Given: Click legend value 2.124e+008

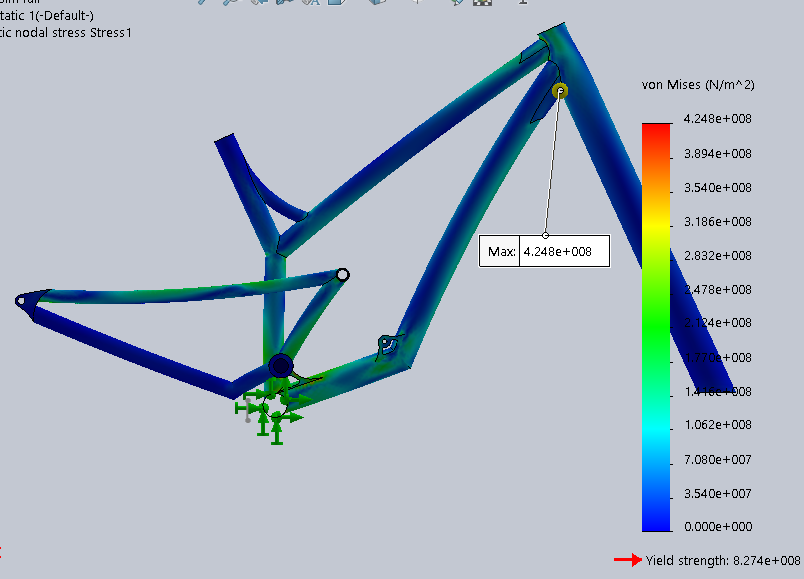Looking at the screenshot, I should pyautogui.click(x=717, y=323).
